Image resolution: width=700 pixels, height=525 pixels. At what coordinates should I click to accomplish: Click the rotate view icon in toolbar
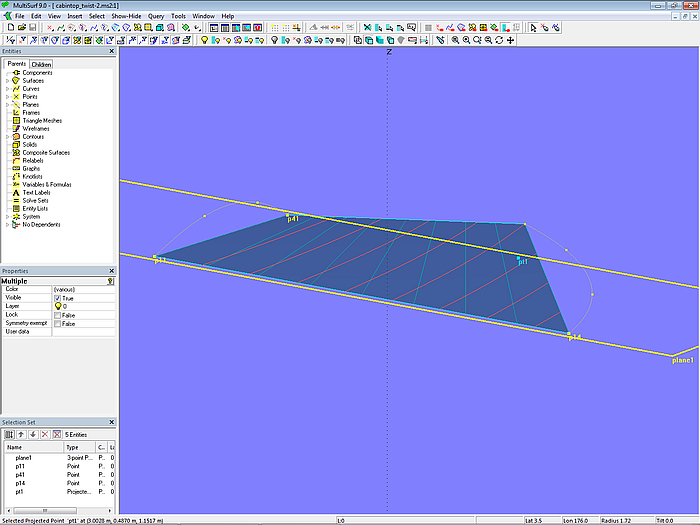click(x=499, y=41)
